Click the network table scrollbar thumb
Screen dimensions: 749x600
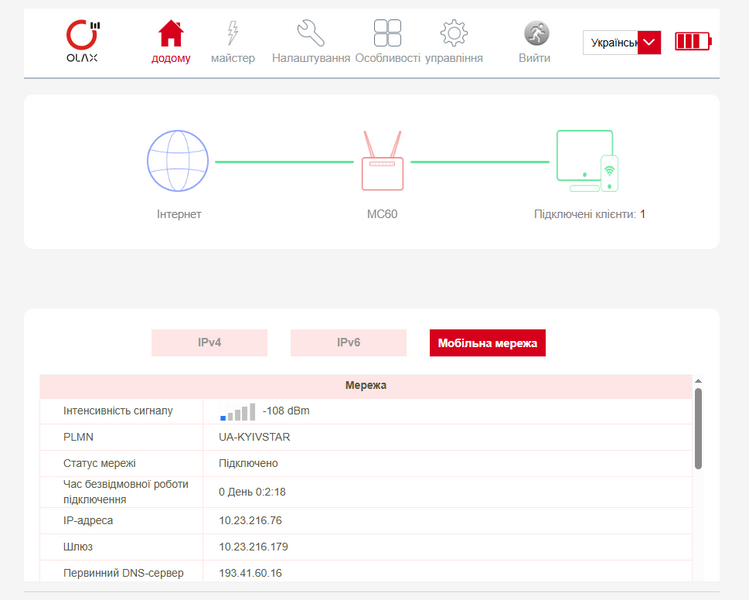698,429
